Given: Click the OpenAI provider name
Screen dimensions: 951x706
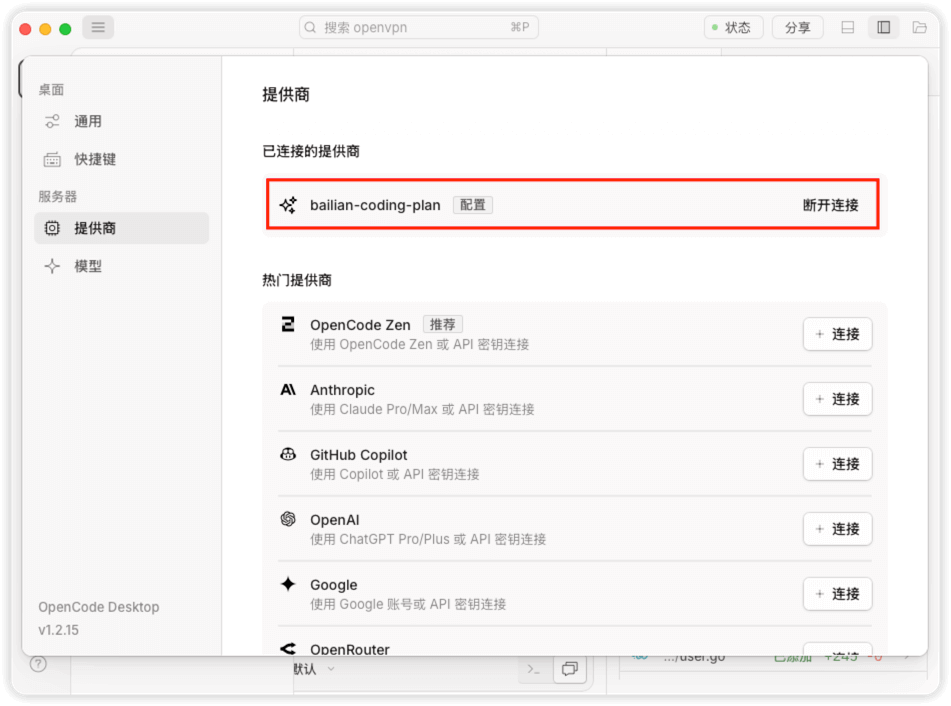Looking at the screenshot, I should [x=335, y=520].
